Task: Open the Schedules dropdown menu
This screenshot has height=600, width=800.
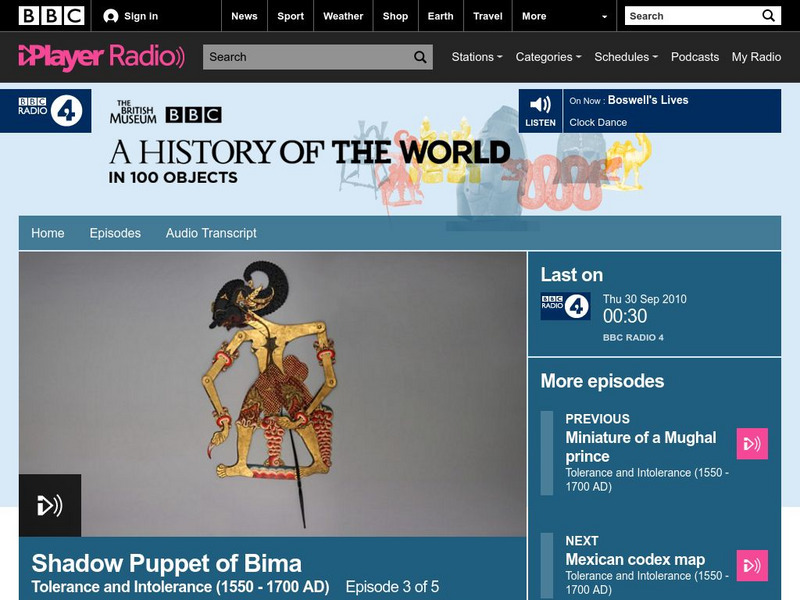Action: 626,57
